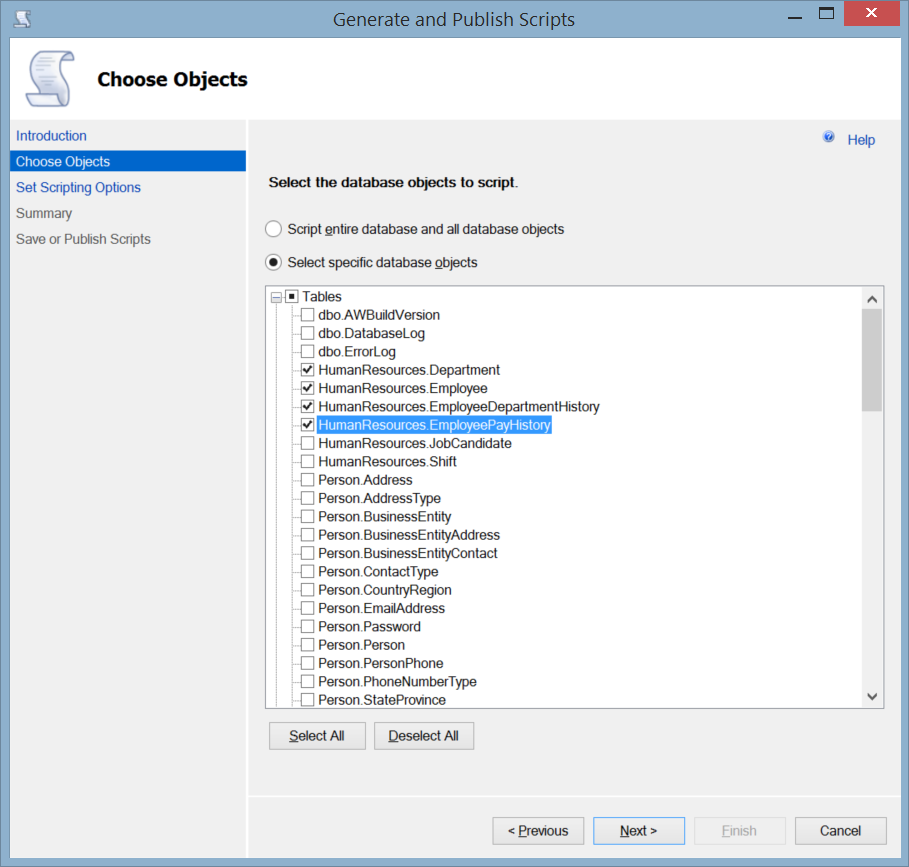This screenshot has height=867, width=909.
Task: Uncheck the HumanResources.Department checkbox
Action: (x=308, y=370)
